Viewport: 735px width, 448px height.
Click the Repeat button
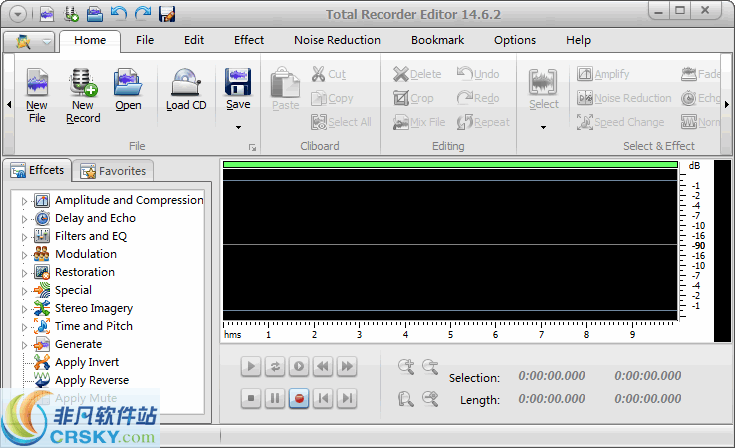(483, 122)
